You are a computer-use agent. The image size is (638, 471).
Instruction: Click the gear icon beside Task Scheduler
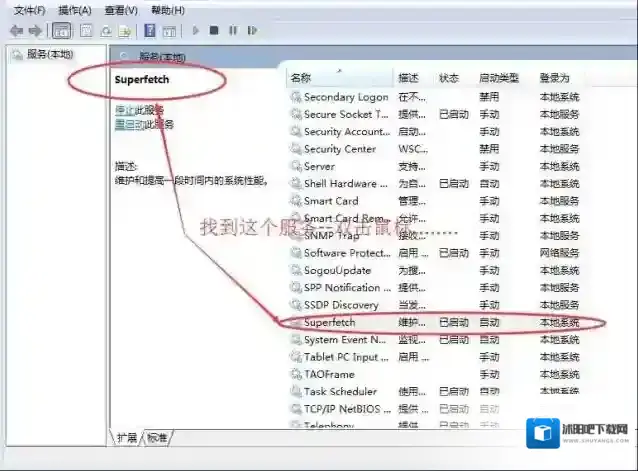pos(295,392)
